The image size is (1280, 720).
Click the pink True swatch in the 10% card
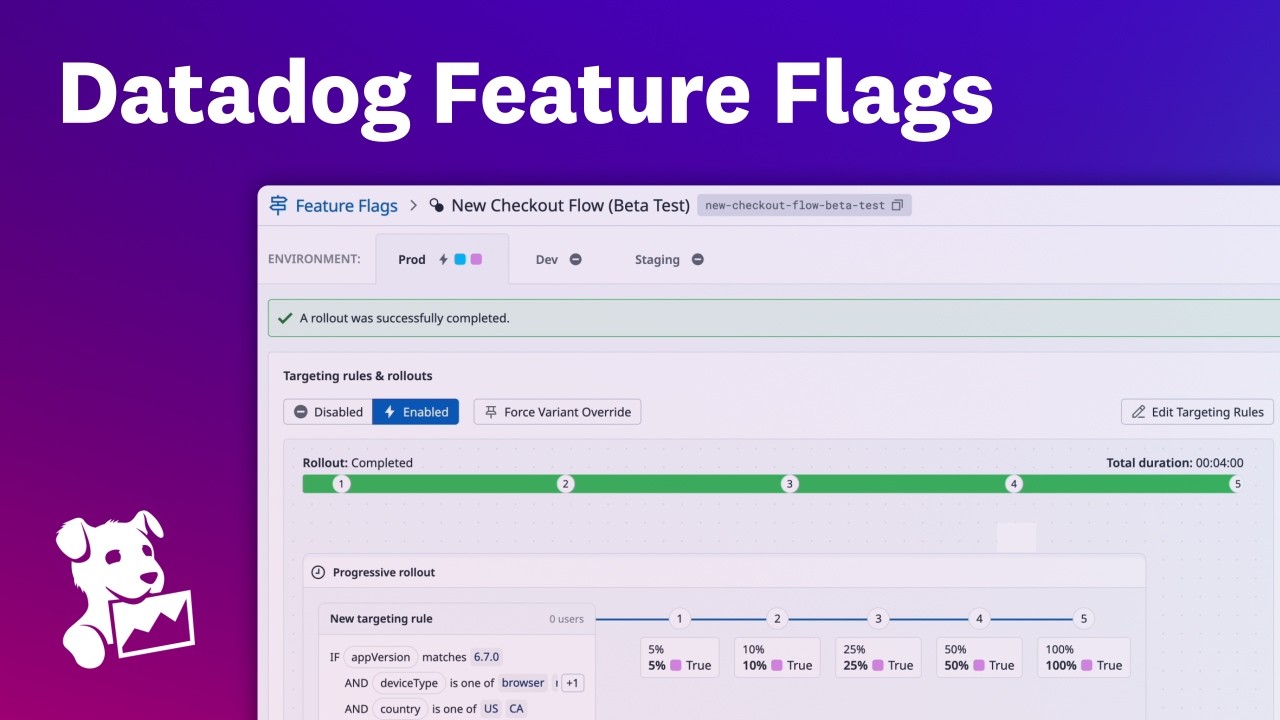[777, 665]
